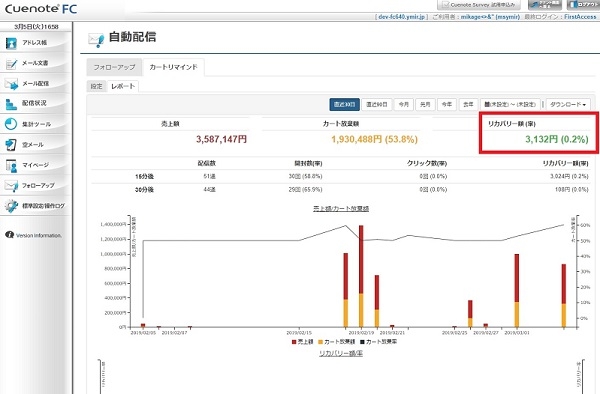Click the 108円 (0.0%) recovery cell
Image resolution: width=600 pixels, height=394 pixels.
click(571, 189)
